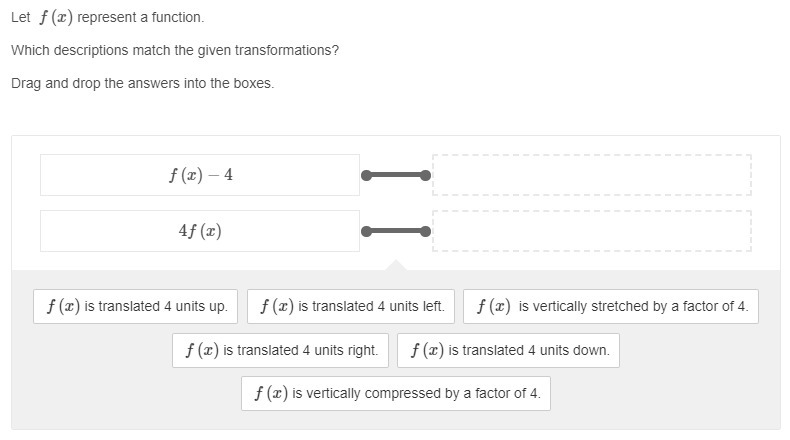Click the empty drop box for f(x) − 4
The width and height of the screenshot is (790, 440).
[x=592, y=175]
